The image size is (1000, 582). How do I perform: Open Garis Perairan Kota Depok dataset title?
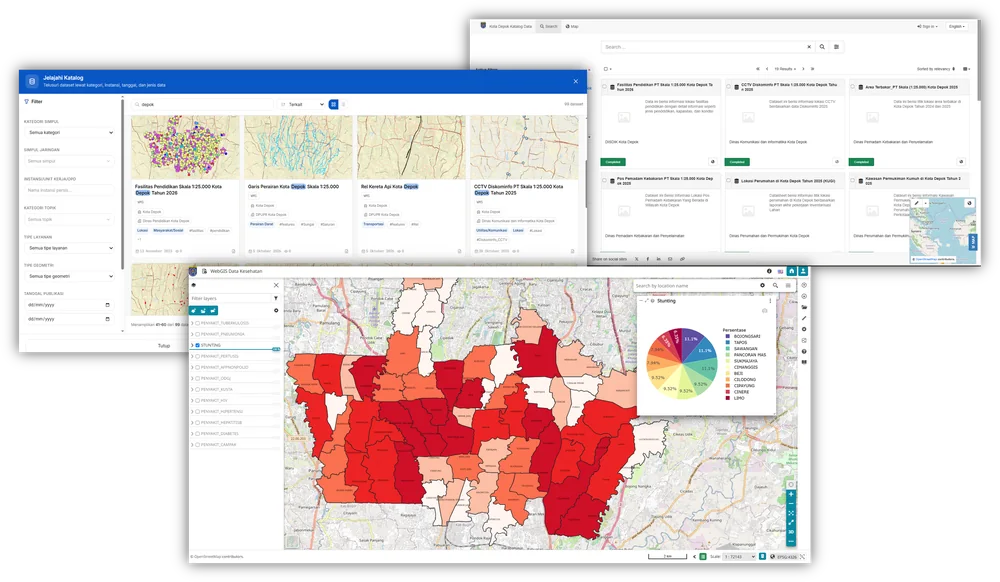click(293, 187)
